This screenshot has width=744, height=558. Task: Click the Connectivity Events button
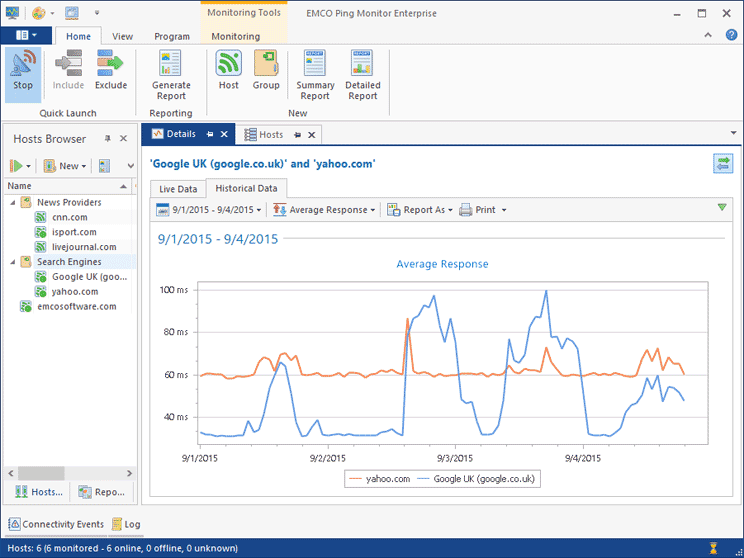pos(56,524)
